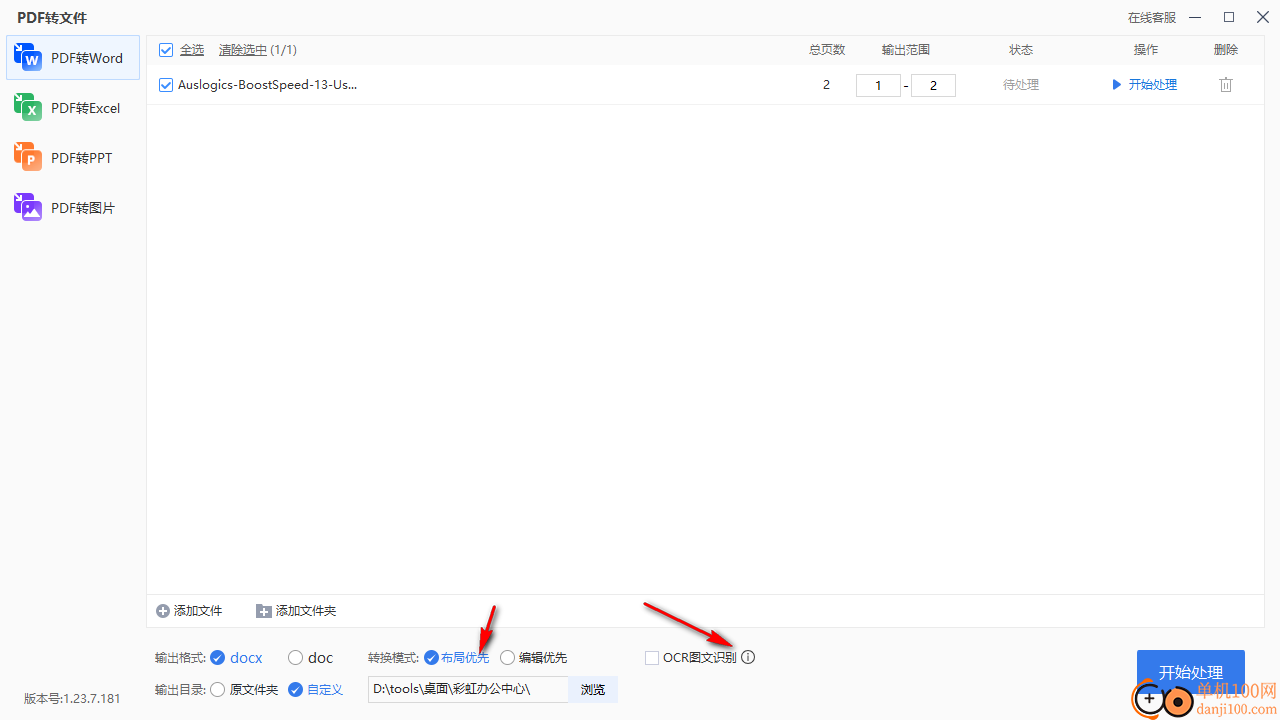The image size is (1280, 720).
Task: Select 原文件夹 as output directory
Action: tap(217, 689)
